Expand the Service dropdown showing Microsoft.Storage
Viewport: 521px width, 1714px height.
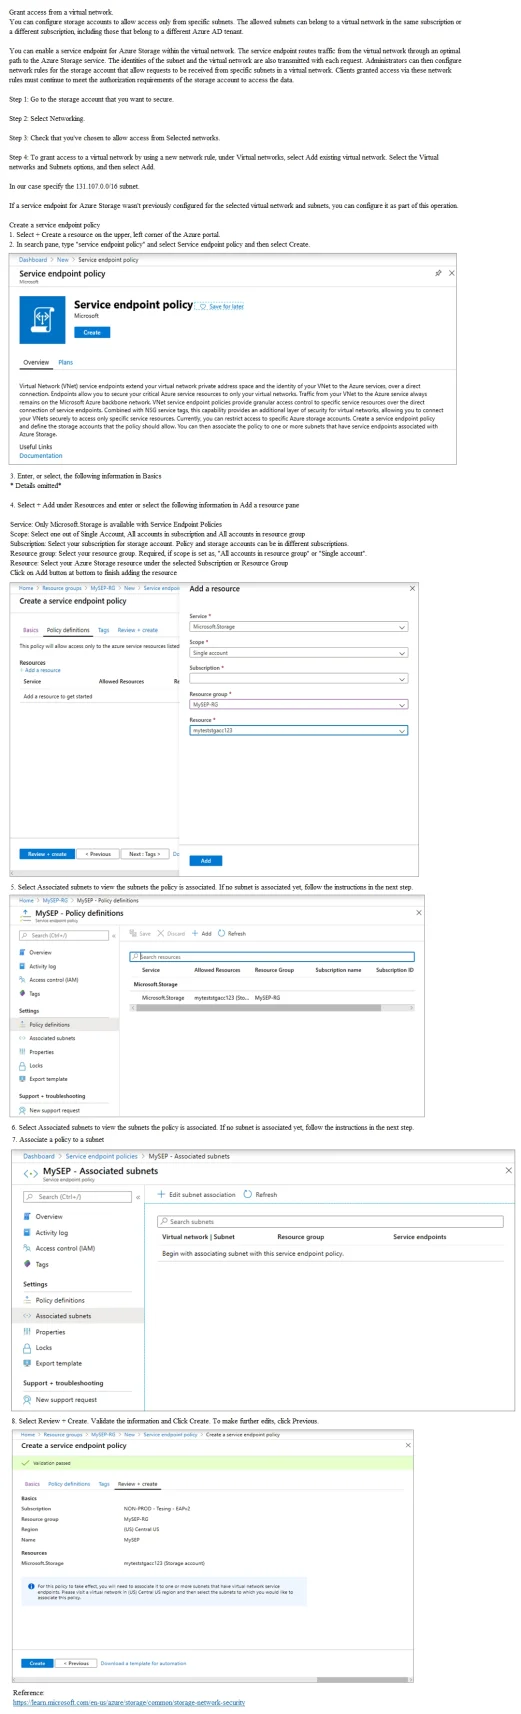pos(298,627)
